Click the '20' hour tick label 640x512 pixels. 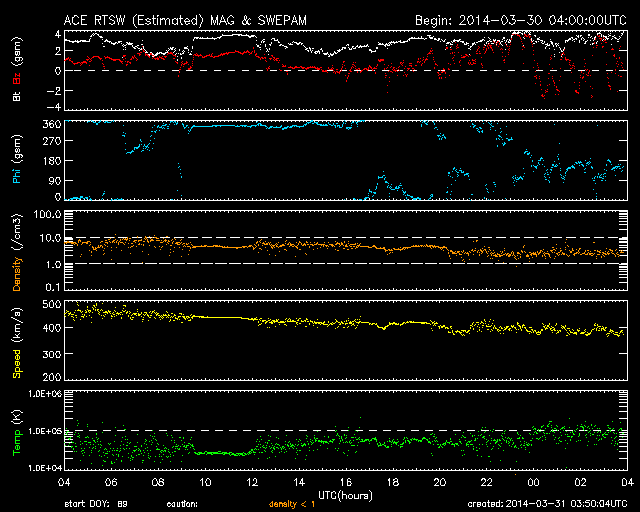pos(440,482)
